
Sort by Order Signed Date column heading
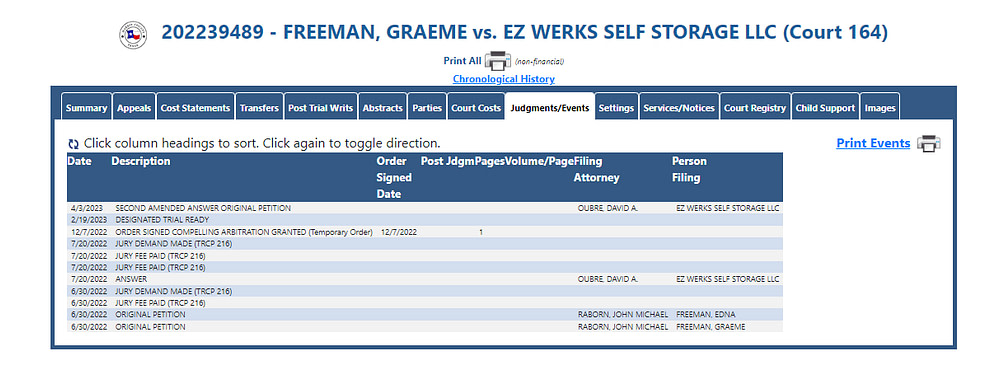tap(394, 177)
